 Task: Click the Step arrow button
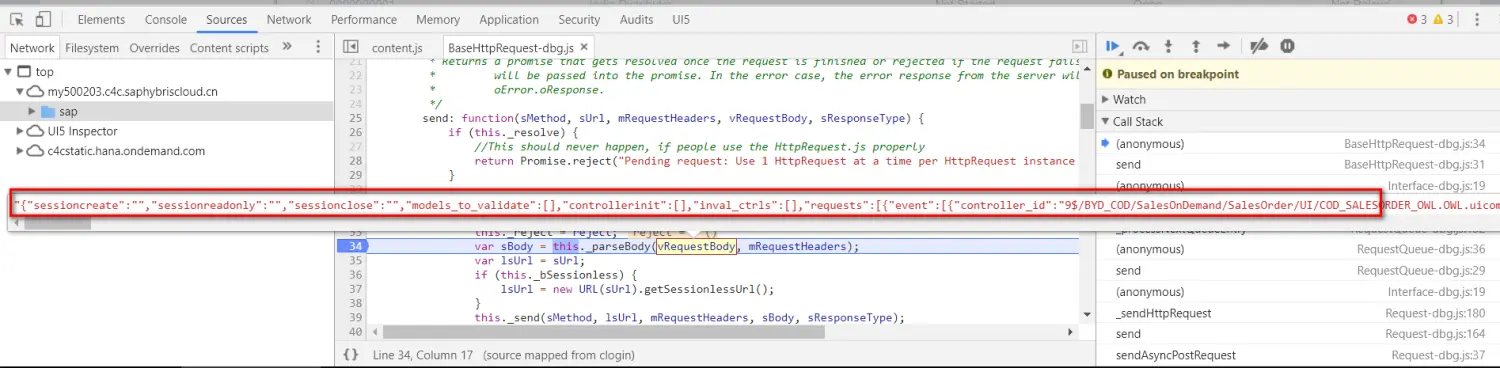click(1223, 46)
